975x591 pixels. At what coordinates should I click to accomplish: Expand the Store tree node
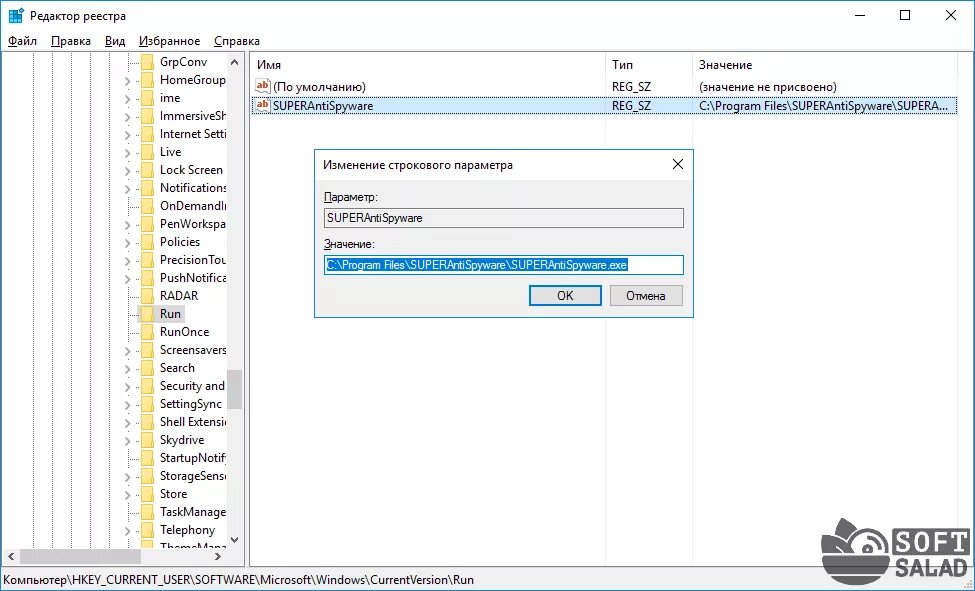pyautogui.click(x=127, y=495)
